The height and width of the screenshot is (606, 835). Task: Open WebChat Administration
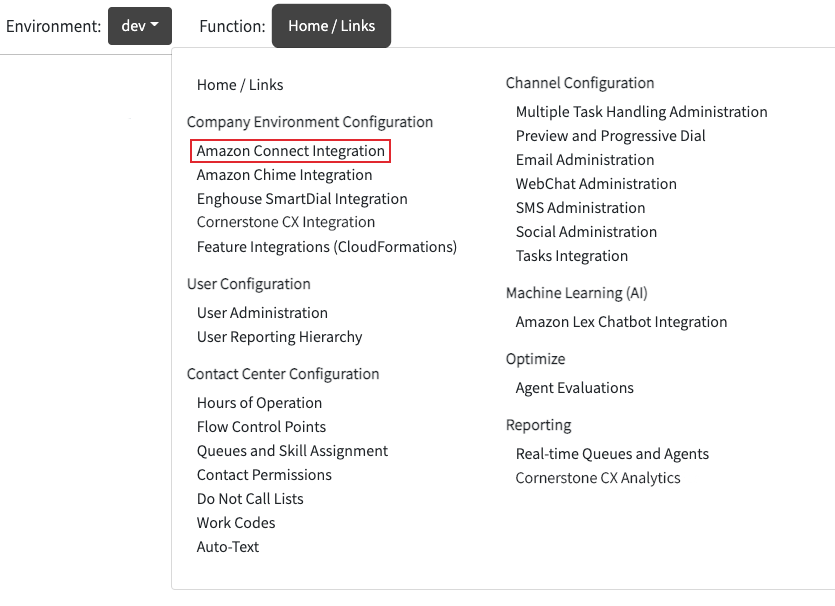pyautogui.click(x=596, y=184)
